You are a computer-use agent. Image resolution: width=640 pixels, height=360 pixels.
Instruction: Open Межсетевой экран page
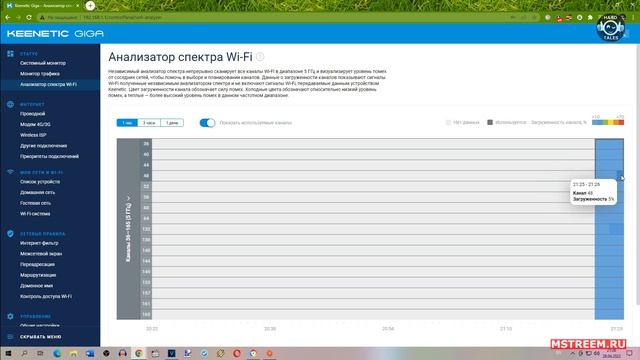coord(41,254)
